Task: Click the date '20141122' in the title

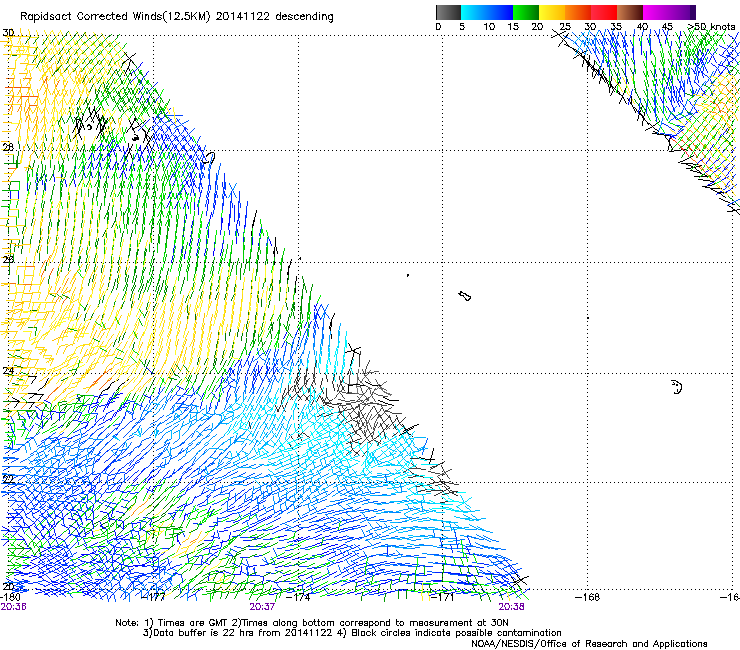Action: click(x=243, y=16)
